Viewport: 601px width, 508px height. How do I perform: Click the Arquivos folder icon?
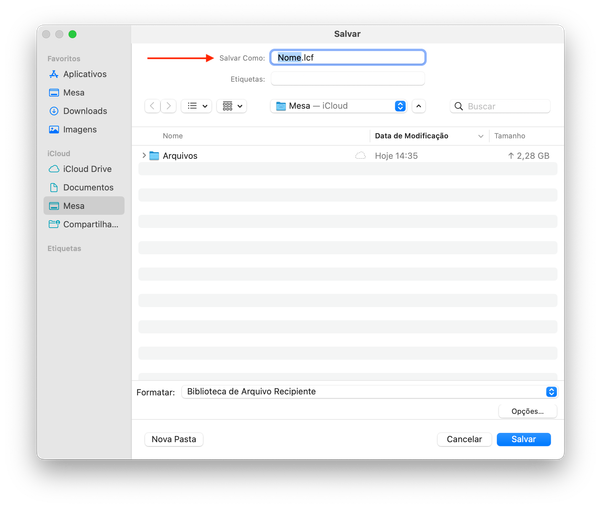[154, 155]
